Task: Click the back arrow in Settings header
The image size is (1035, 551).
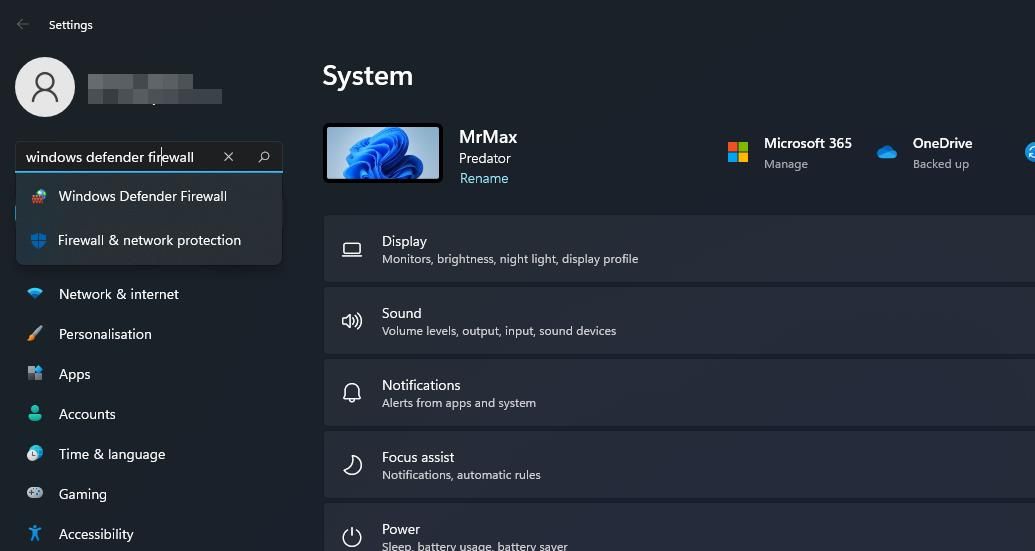Action: (22, 25)
